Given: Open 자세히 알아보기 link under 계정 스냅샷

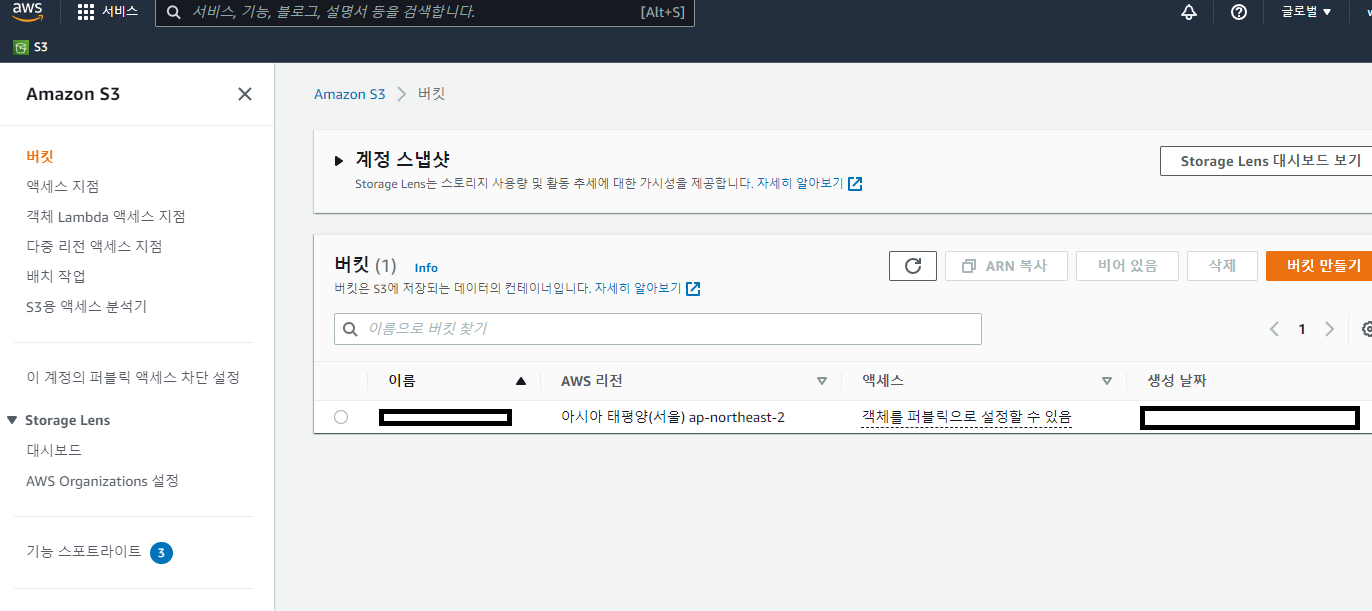Looking at the screenshot, I should coord(800,184).
